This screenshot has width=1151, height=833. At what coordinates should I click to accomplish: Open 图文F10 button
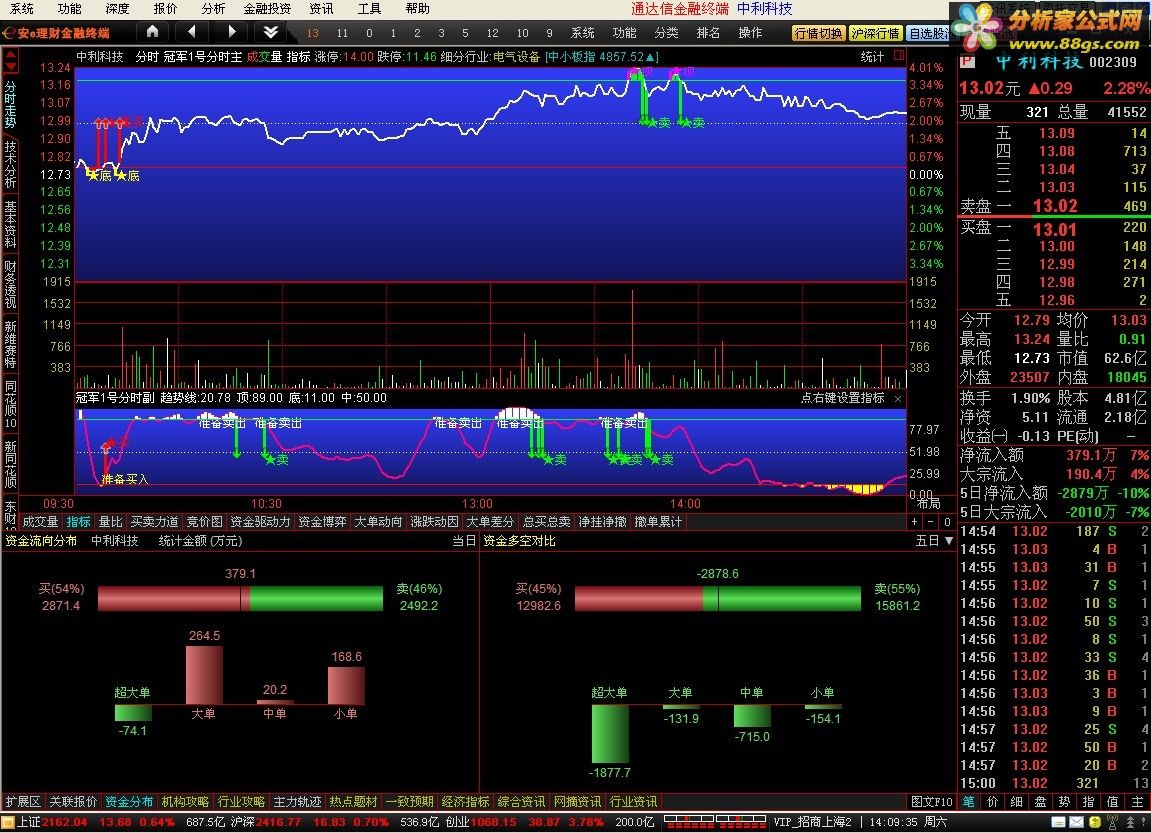[x=932, y=802]
